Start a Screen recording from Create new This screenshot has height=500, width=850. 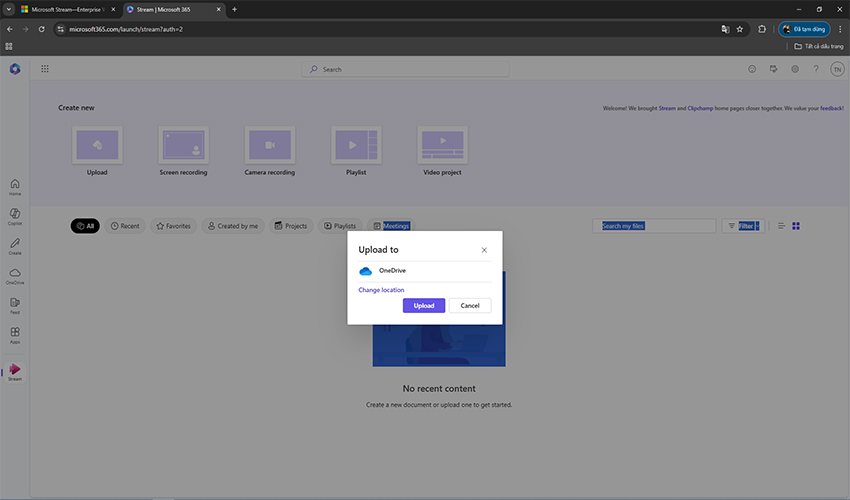[183, 151]
